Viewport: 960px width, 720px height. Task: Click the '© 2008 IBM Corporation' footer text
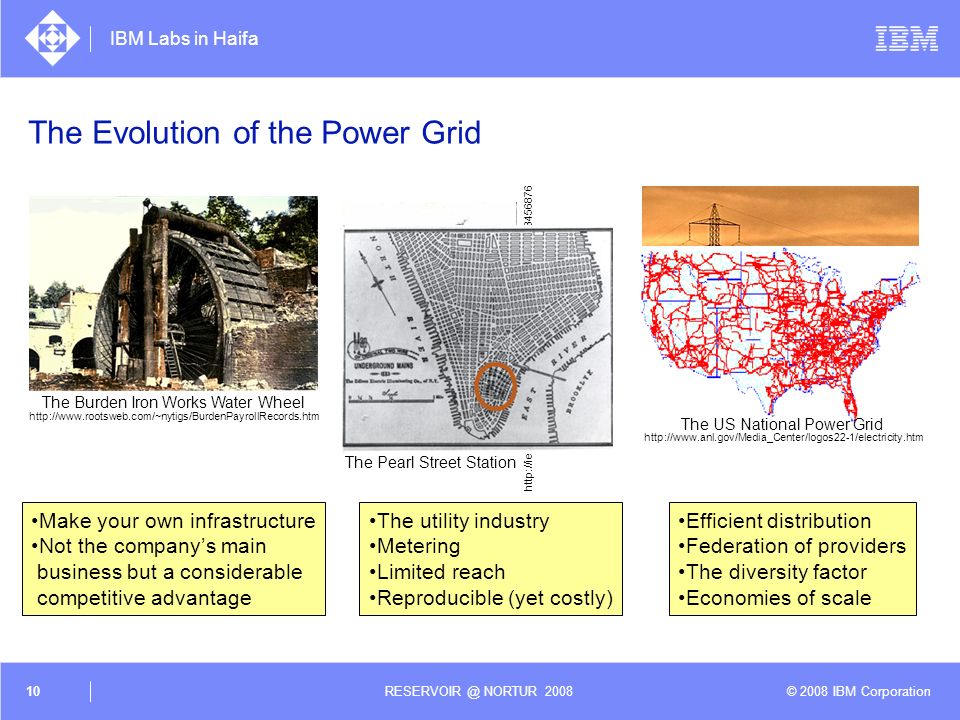858,691
